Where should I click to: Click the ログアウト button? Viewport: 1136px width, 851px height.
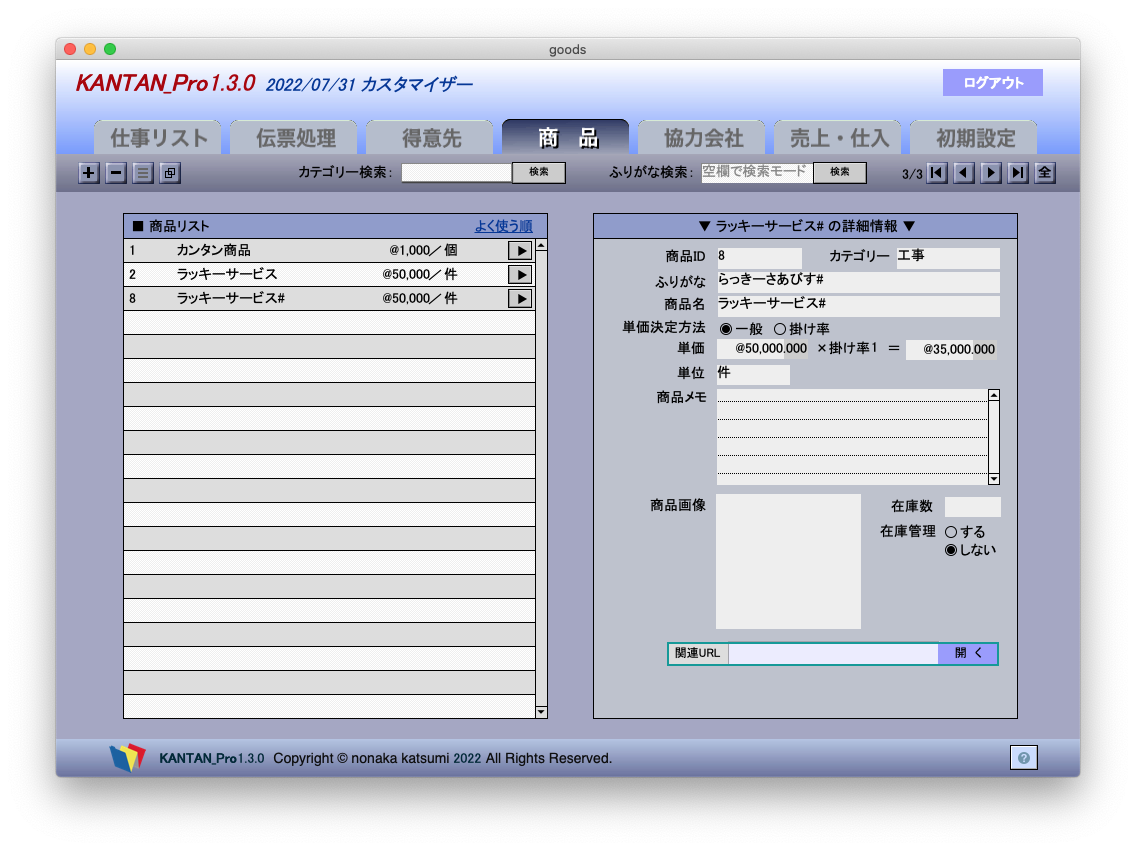pos(993,83)
